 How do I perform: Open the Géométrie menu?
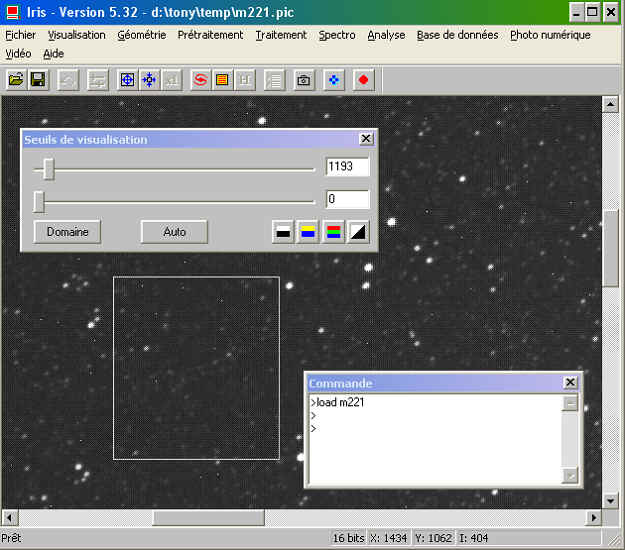point(142,35)
